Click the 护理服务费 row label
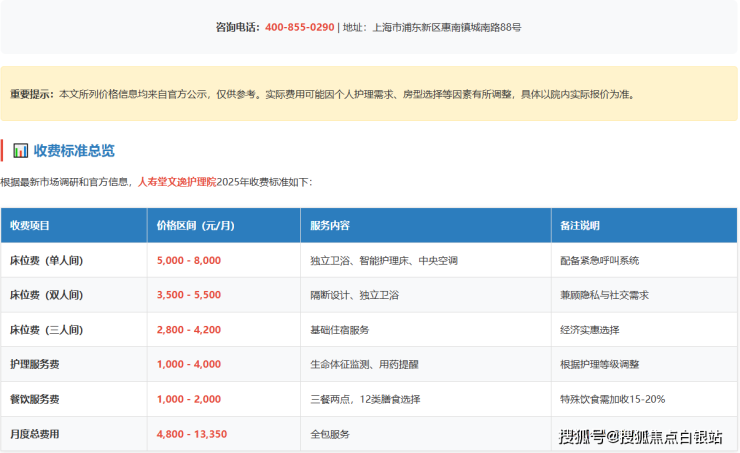 click(35, 365)
